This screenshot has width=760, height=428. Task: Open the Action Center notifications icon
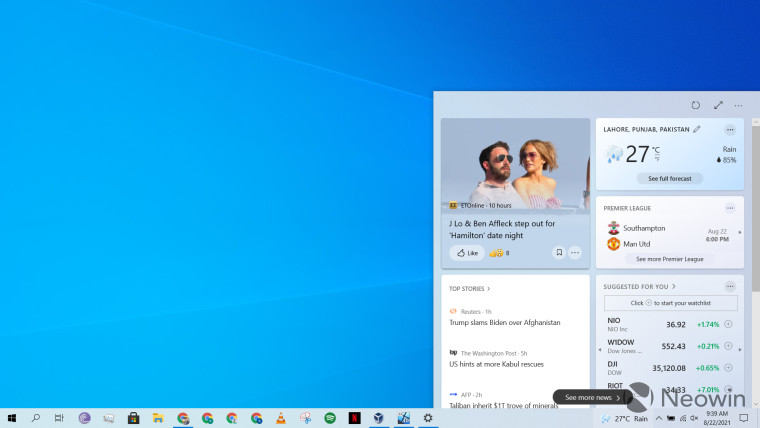(x=744, y=418)
